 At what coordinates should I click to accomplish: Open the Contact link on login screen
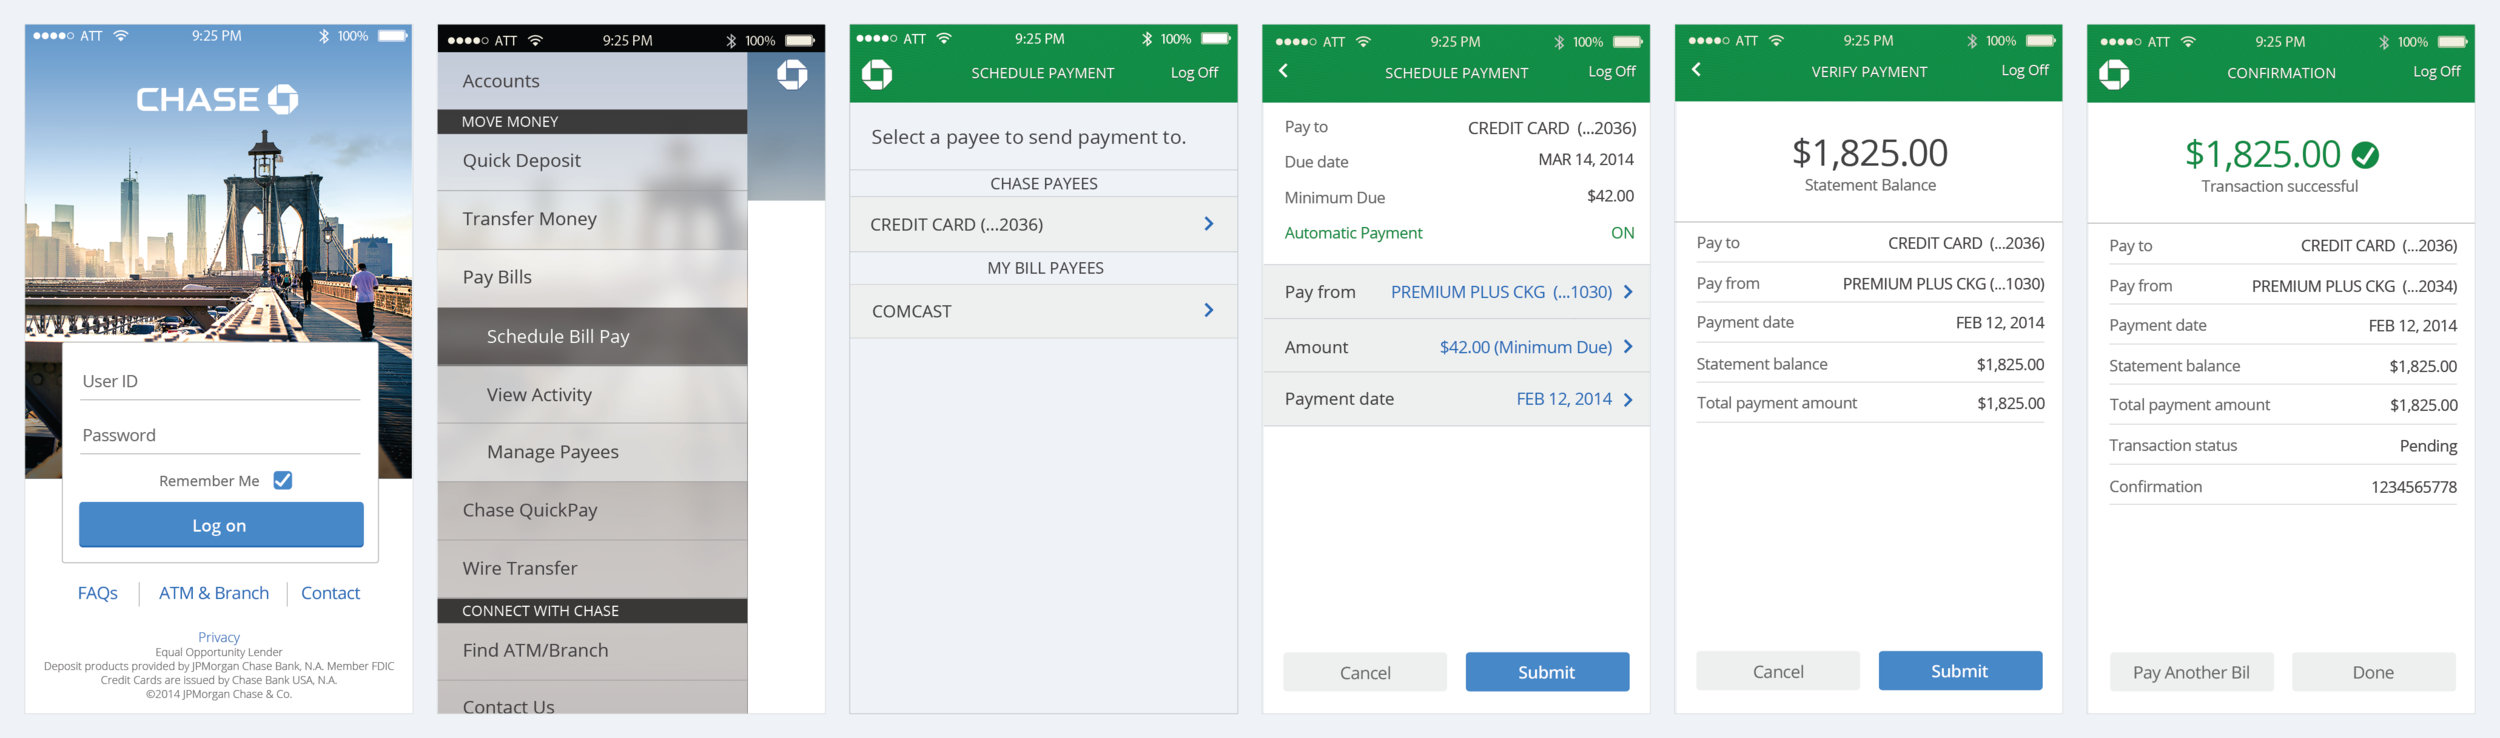pyautogui.click(x=330, y=593)
